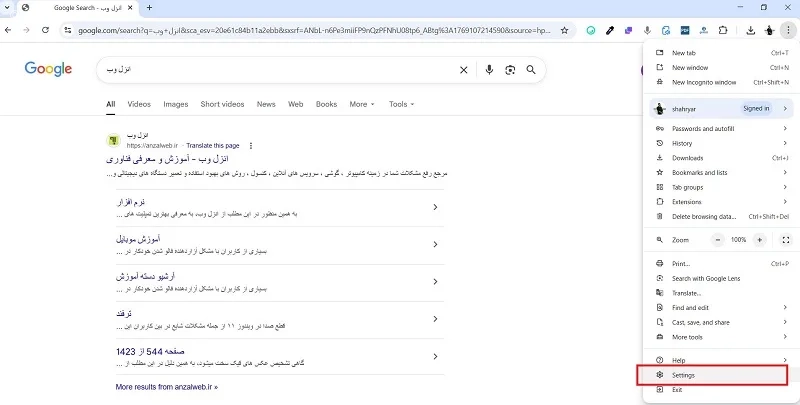Activate the eyedropper color picker extension
This screenshot has height=405, width=800.
point(610,31)
